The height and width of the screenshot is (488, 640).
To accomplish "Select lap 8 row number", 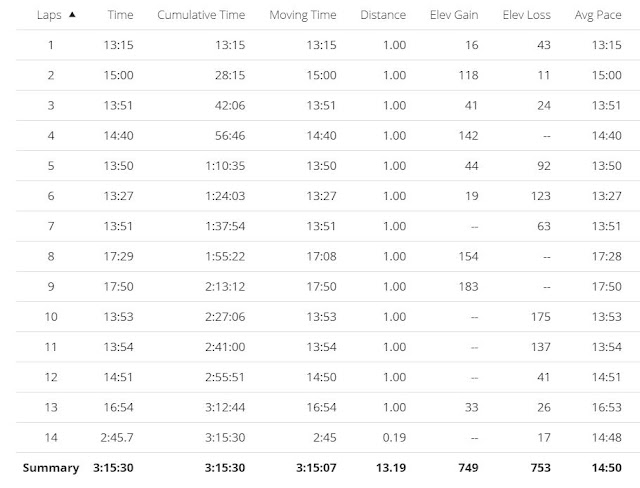I will 51,256.
